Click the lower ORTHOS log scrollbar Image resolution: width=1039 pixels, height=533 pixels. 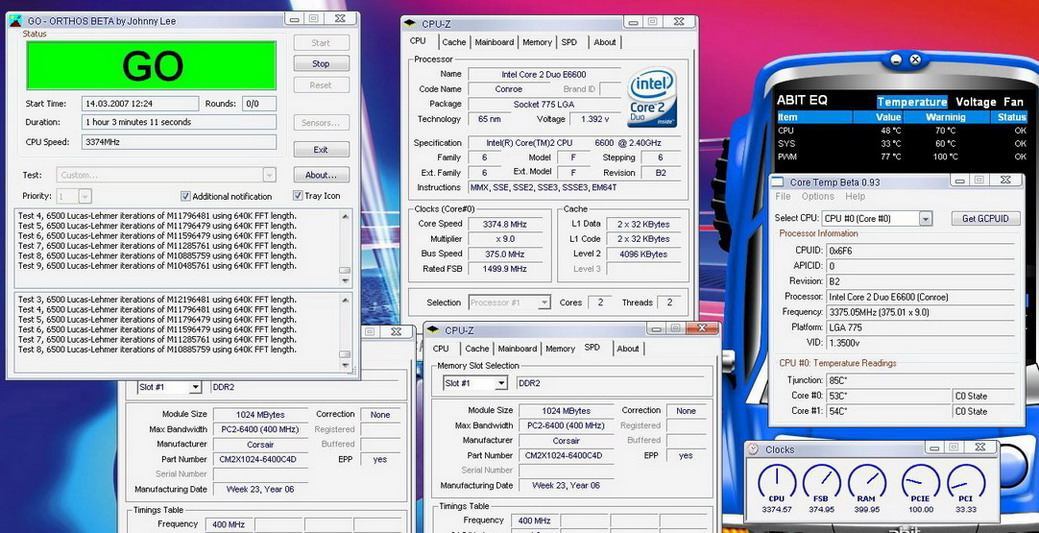345,331
